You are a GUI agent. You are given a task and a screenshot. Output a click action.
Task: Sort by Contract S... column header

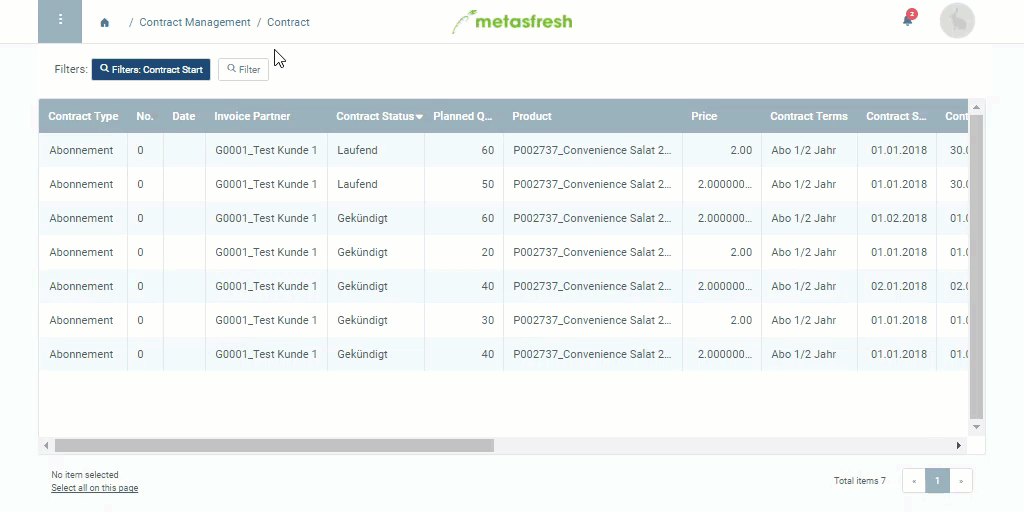click(897, 116)
